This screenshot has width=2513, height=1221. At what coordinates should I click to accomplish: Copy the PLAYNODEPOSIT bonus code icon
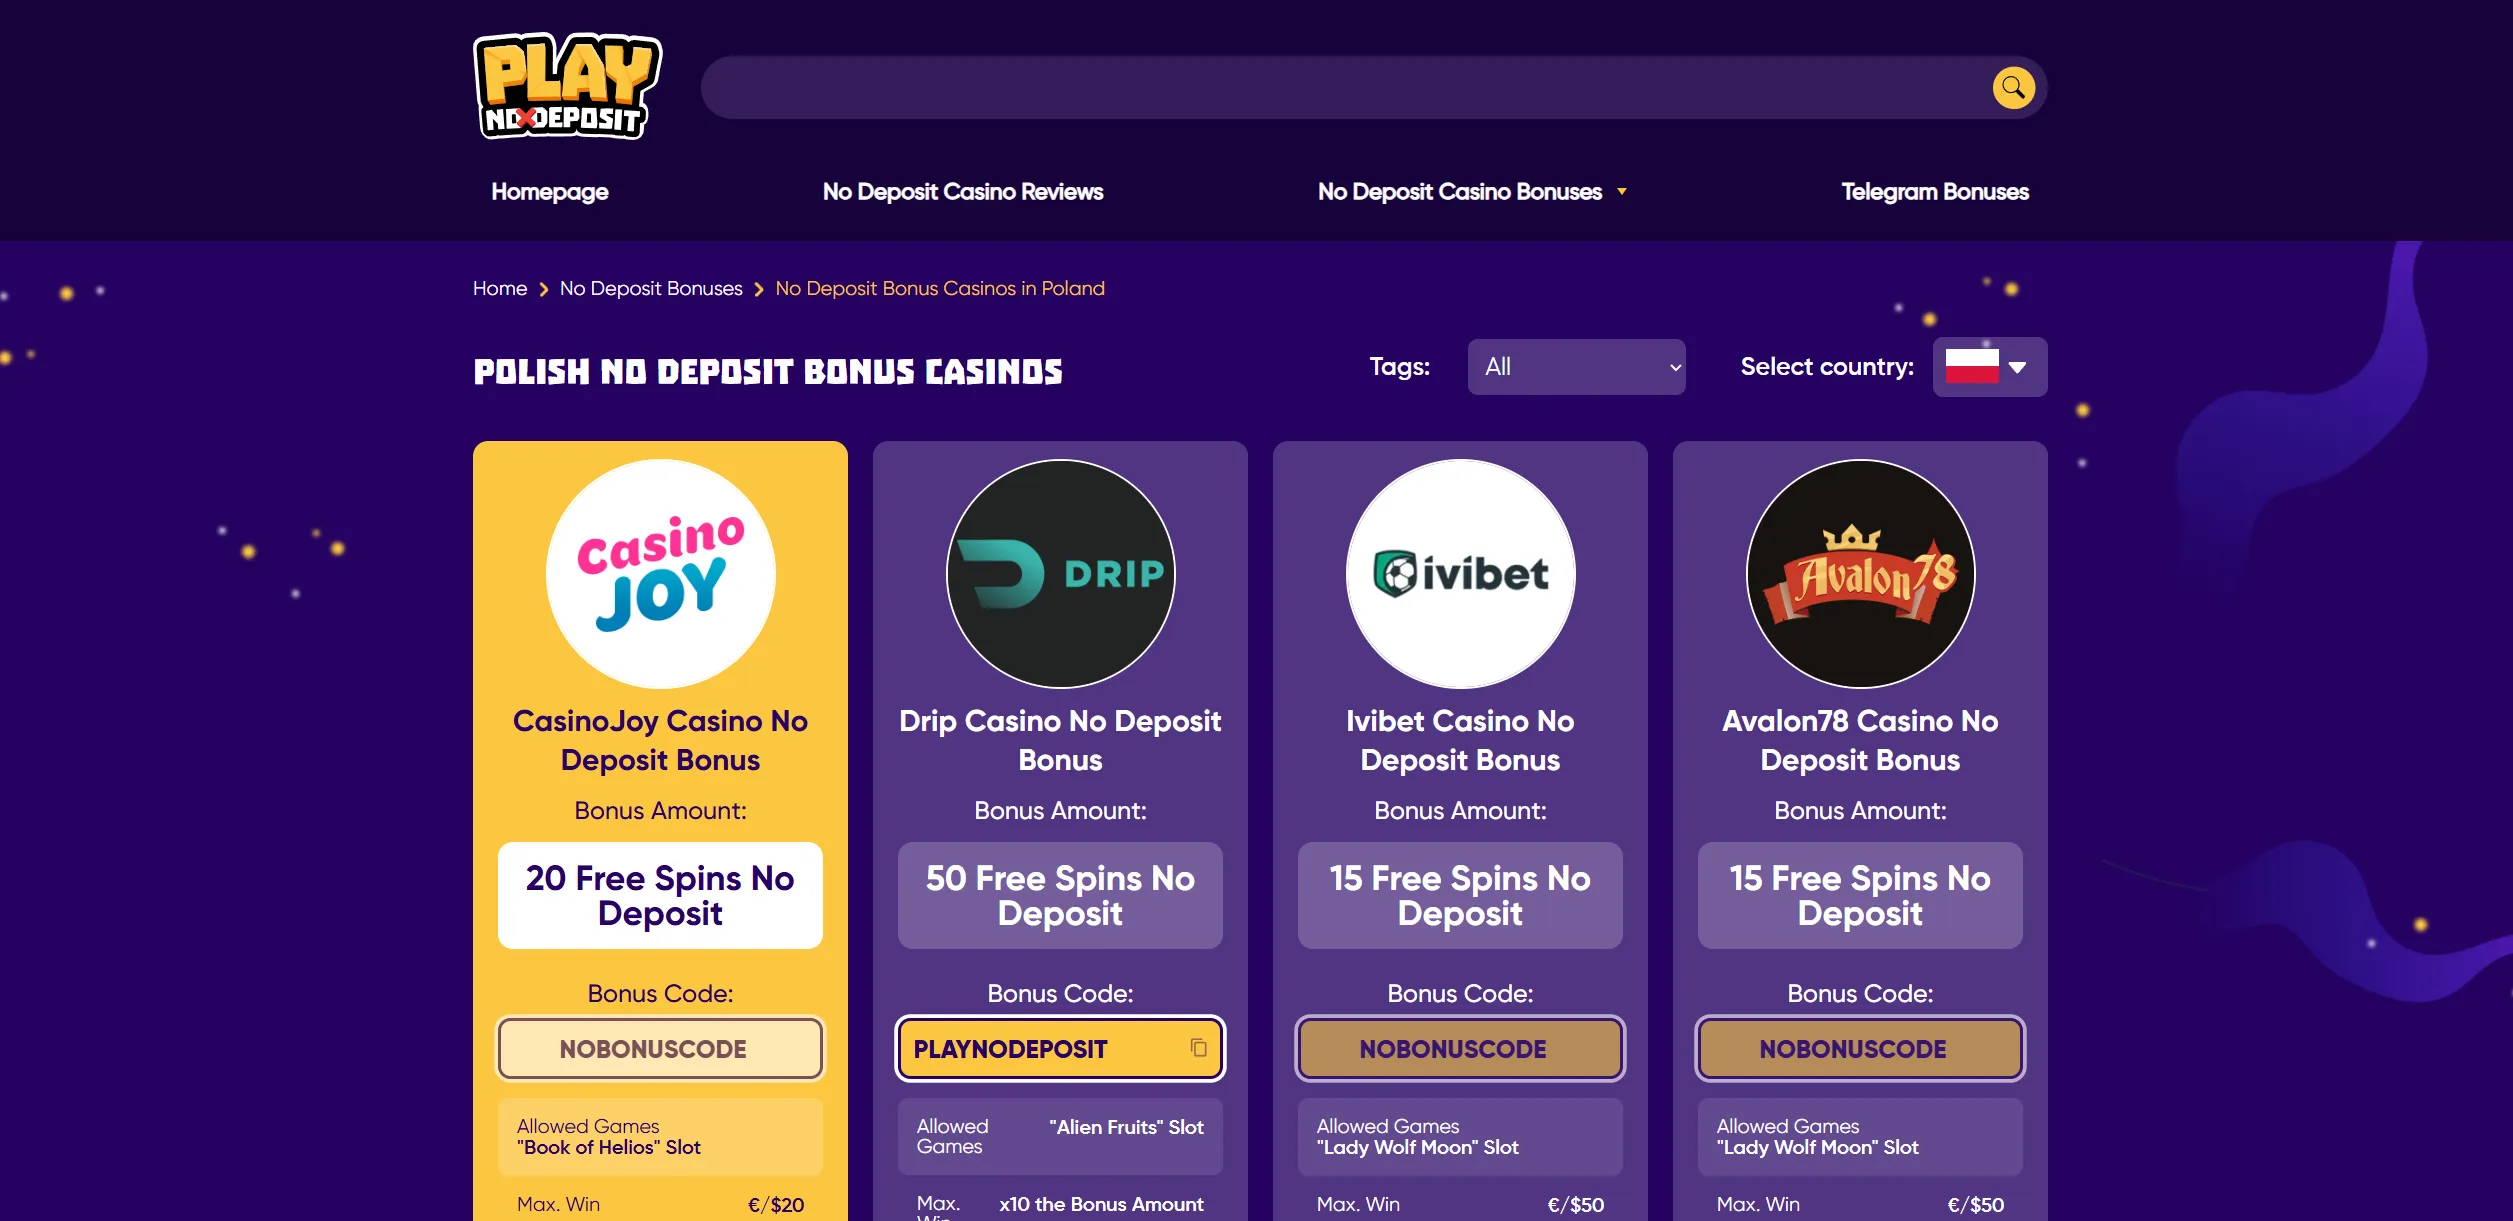click(x=1198, y=1048)
